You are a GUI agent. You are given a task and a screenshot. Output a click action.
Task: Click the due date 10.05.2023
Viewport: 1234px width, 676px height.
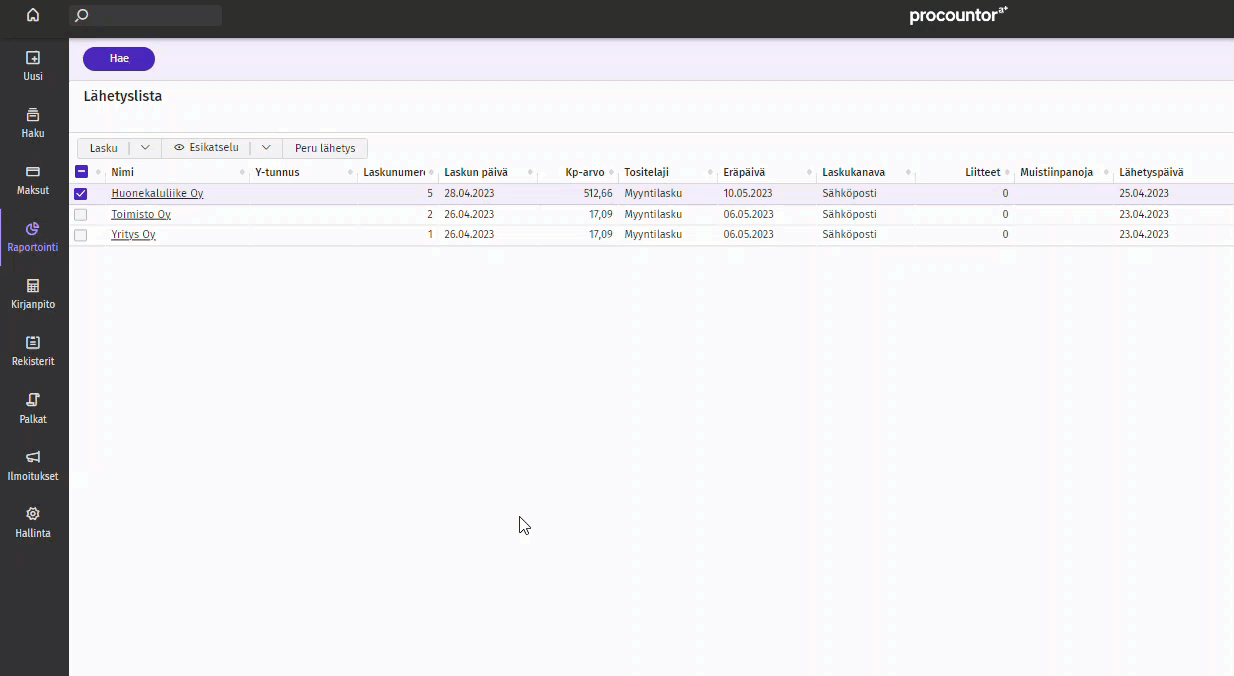(x=748, y=194)
